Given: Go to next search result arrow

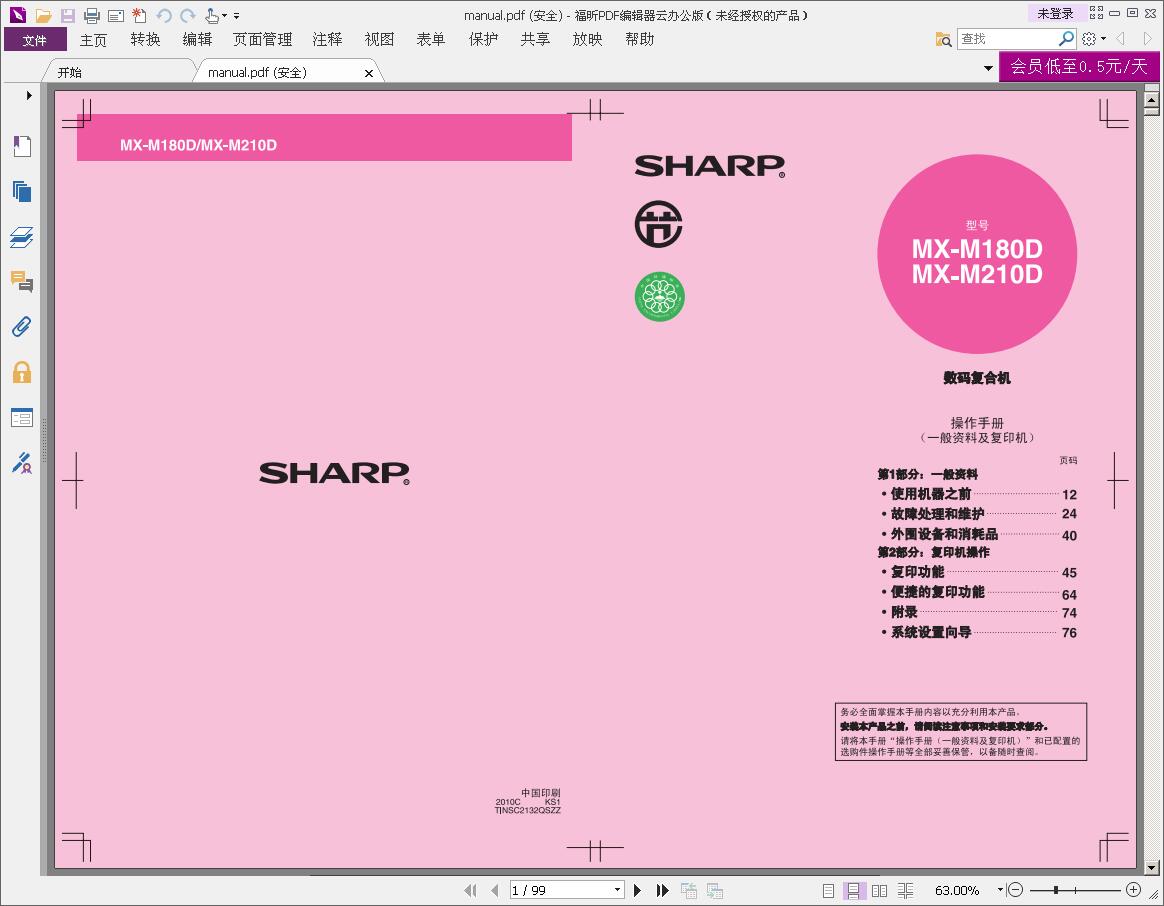Looking at the screenshot, I should [x=1147, y=39].
